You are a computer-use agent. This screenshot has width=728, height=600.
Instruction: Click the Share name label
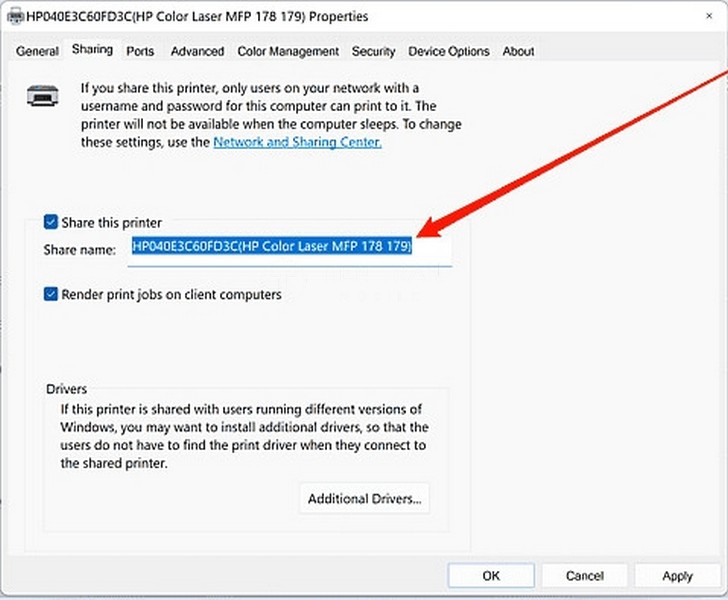click(x=80, y=248)
